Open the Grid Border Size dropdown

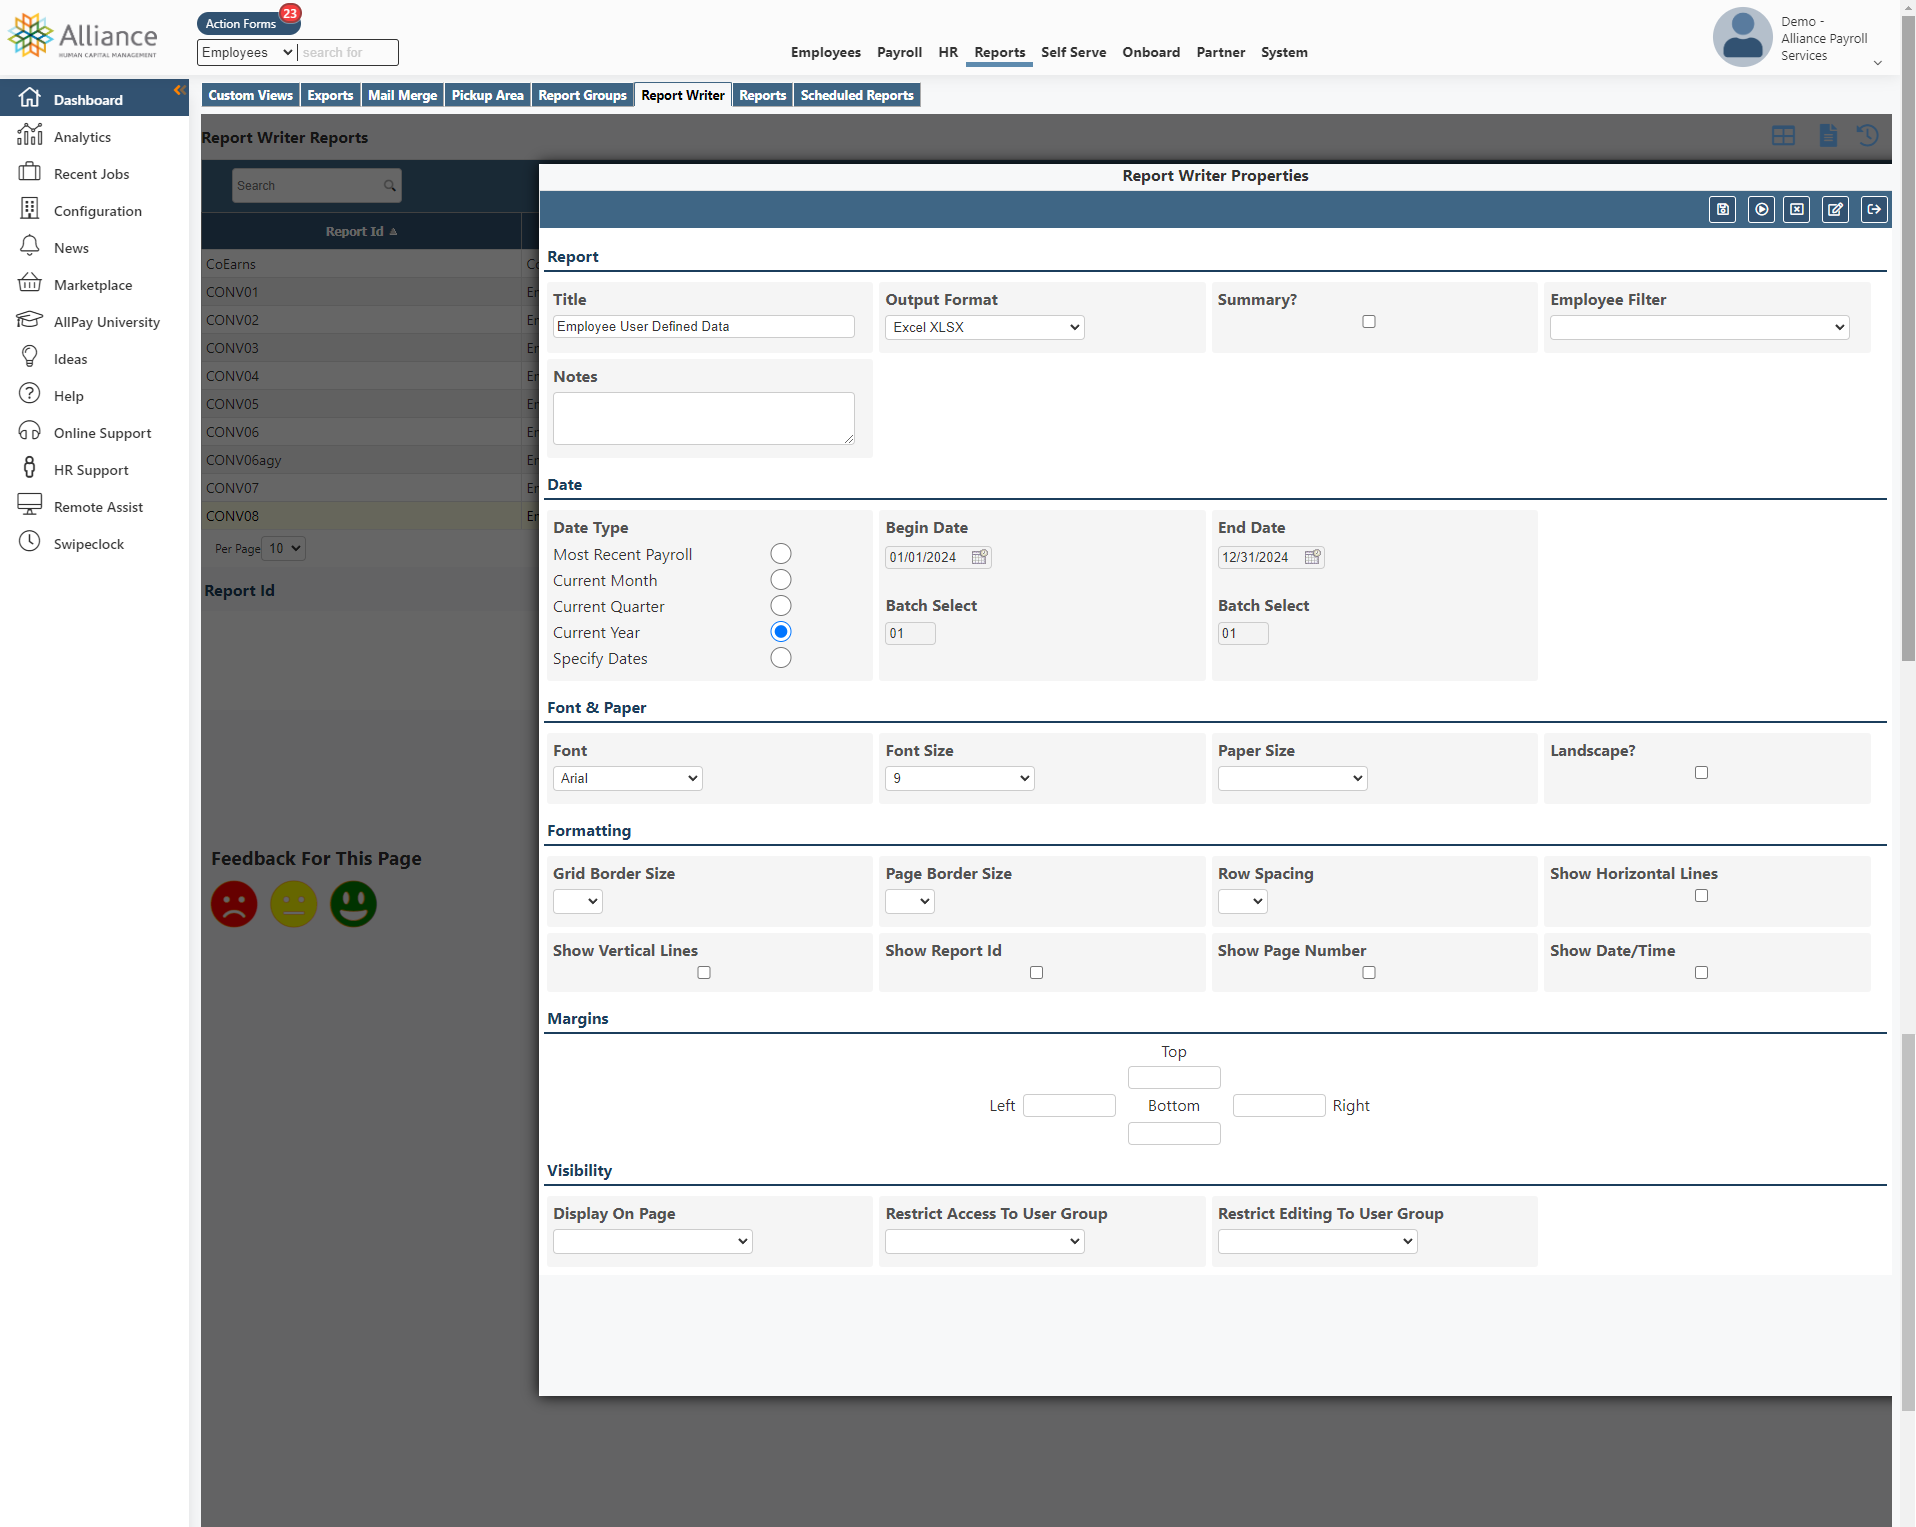pos(578,902)
